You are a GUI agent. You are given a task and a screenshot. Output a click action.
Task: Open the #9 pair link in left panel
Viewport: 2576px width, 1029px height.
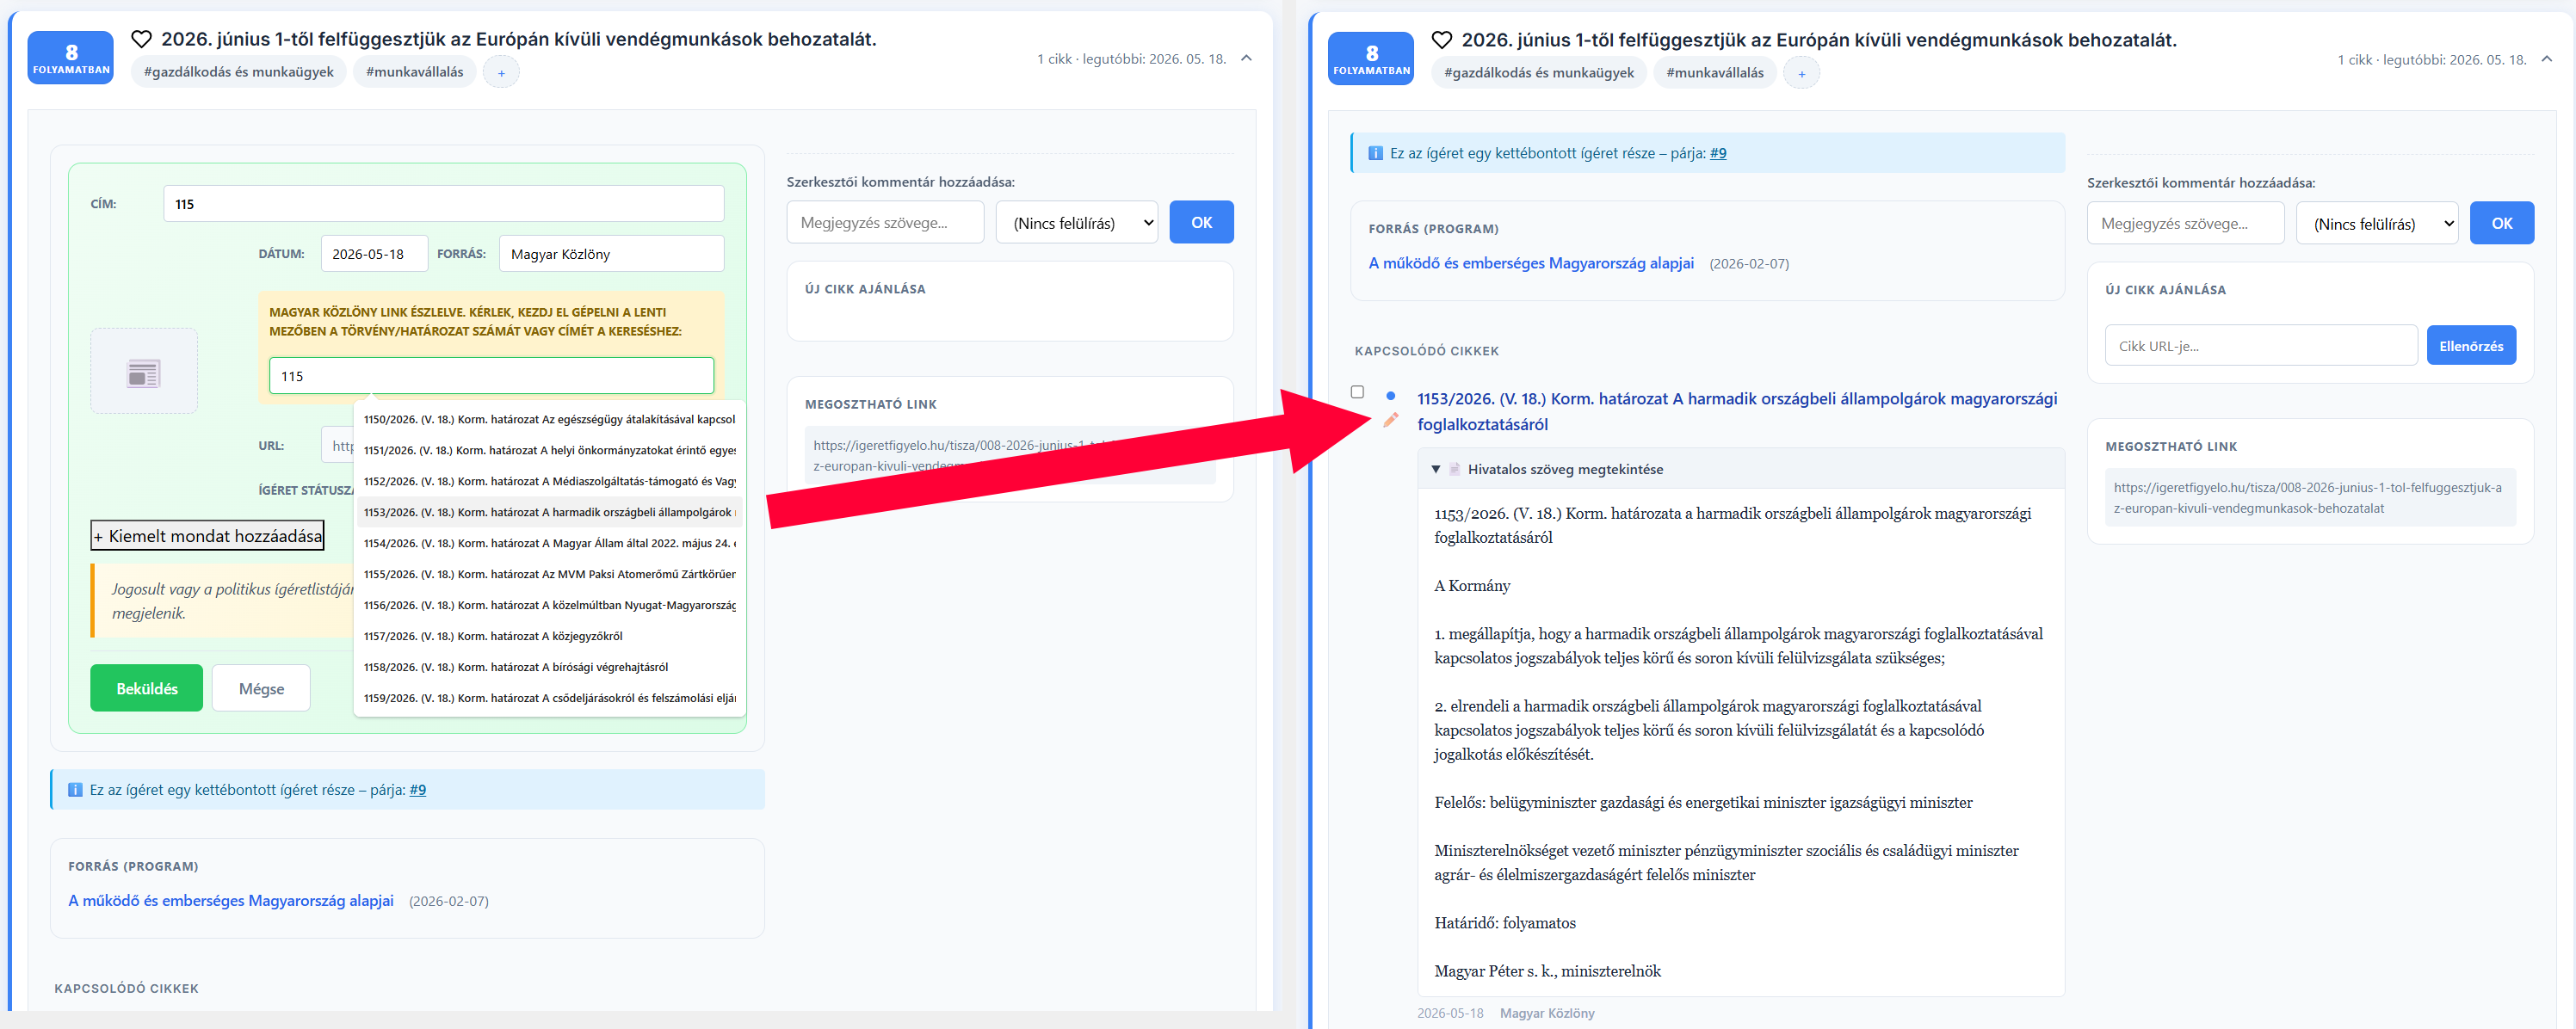point(417,790)
